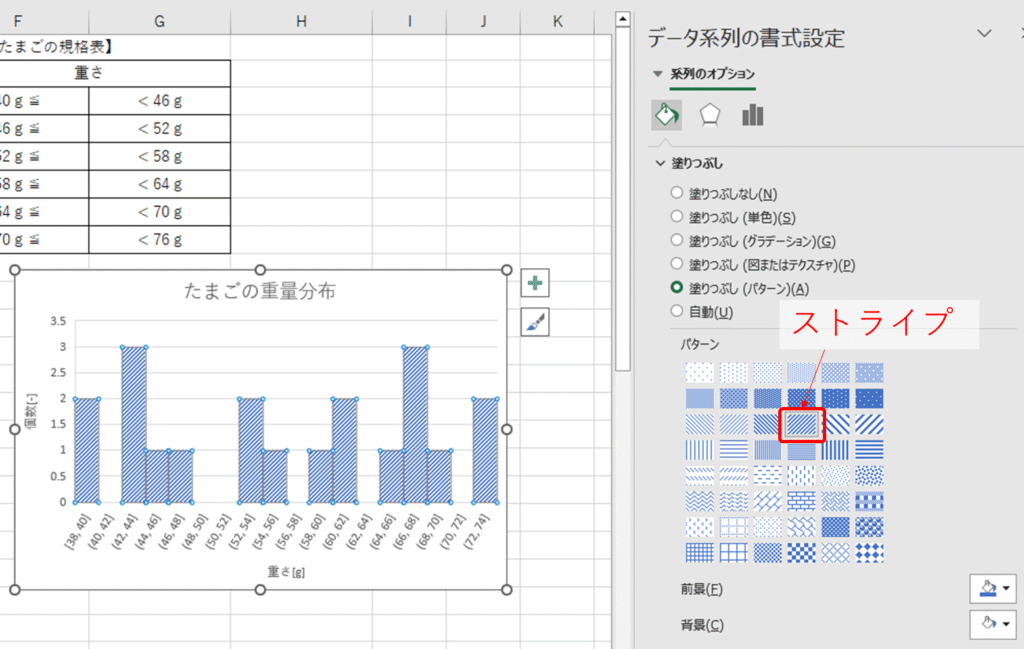The image size is (1024, 649).
Task: Close the データ系列の書式設定 pane
Action: (1019, 34)
